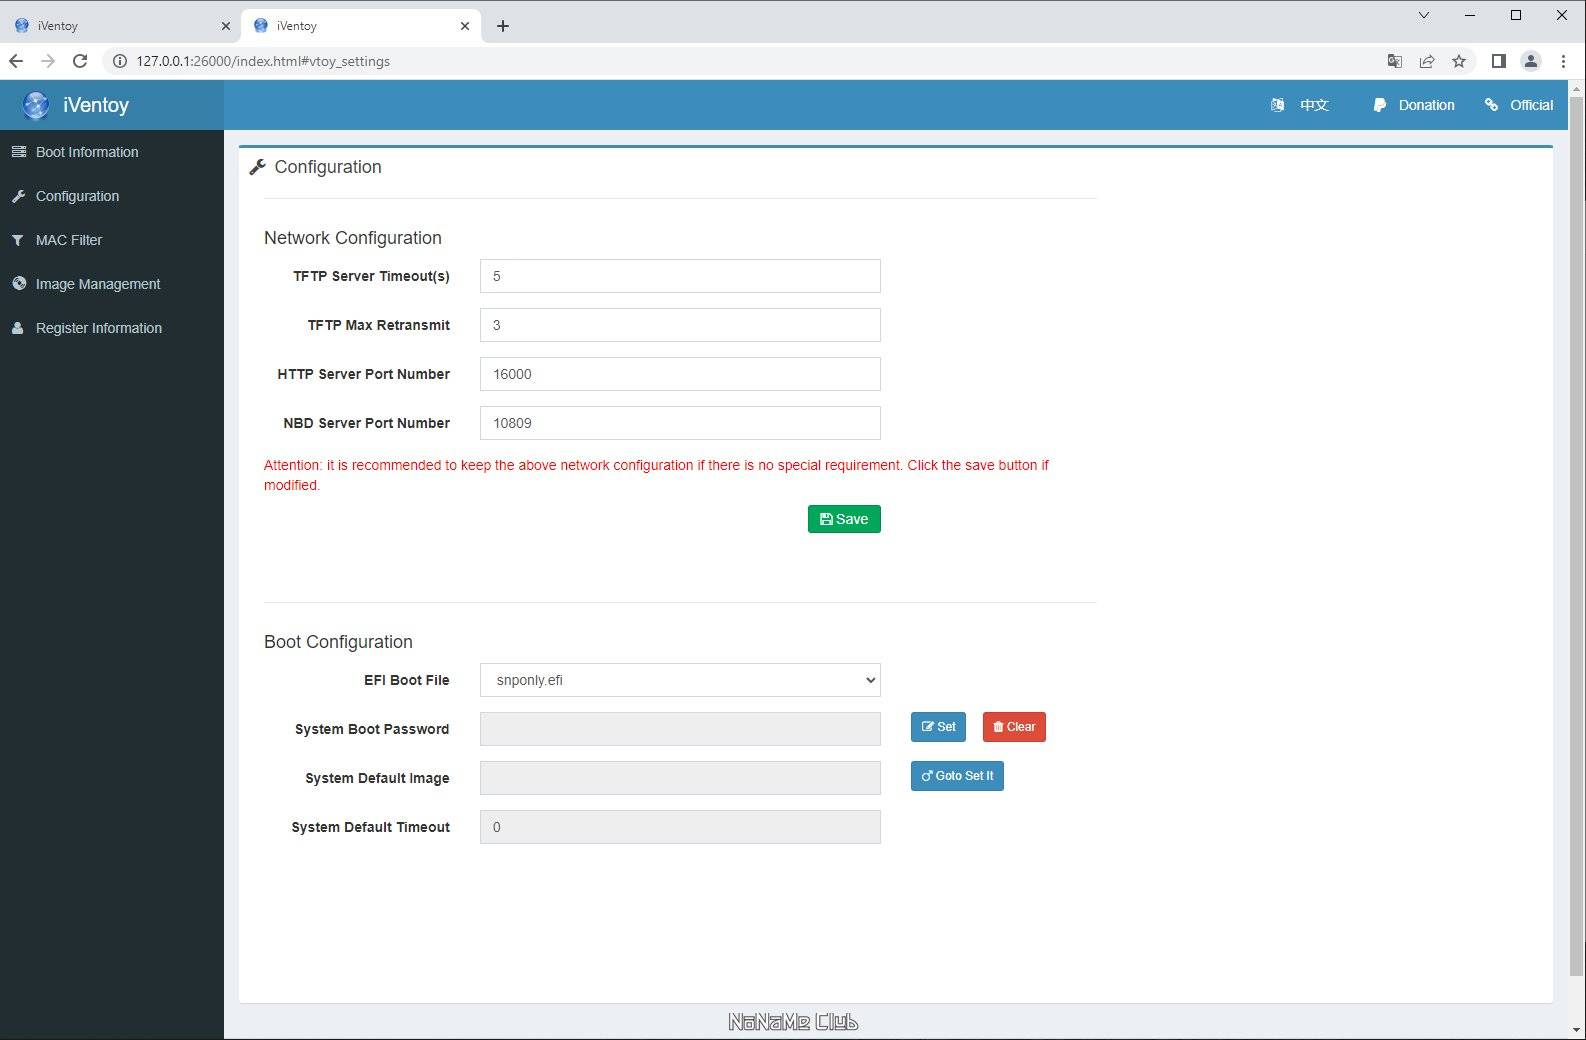Click the Goto Set It button
This screenshot has height=1040, width=1586.
[957, 776]
